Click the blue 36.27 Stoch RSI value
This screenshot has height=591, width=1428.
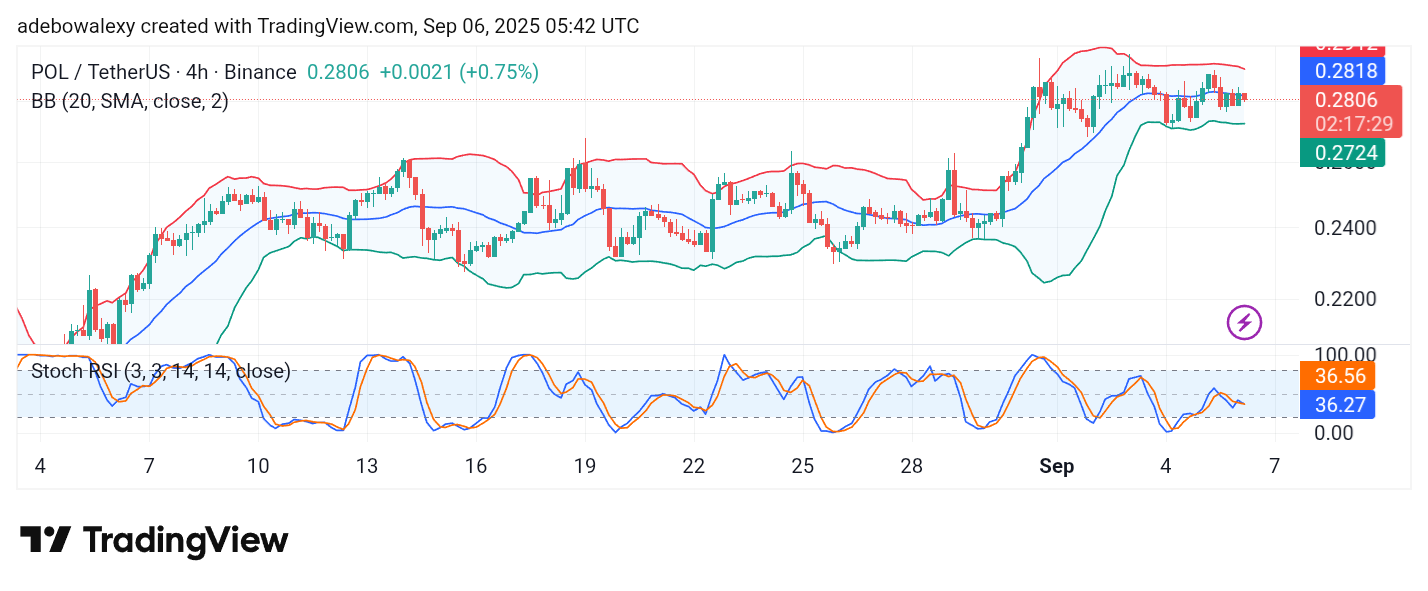coord(1337,404)
